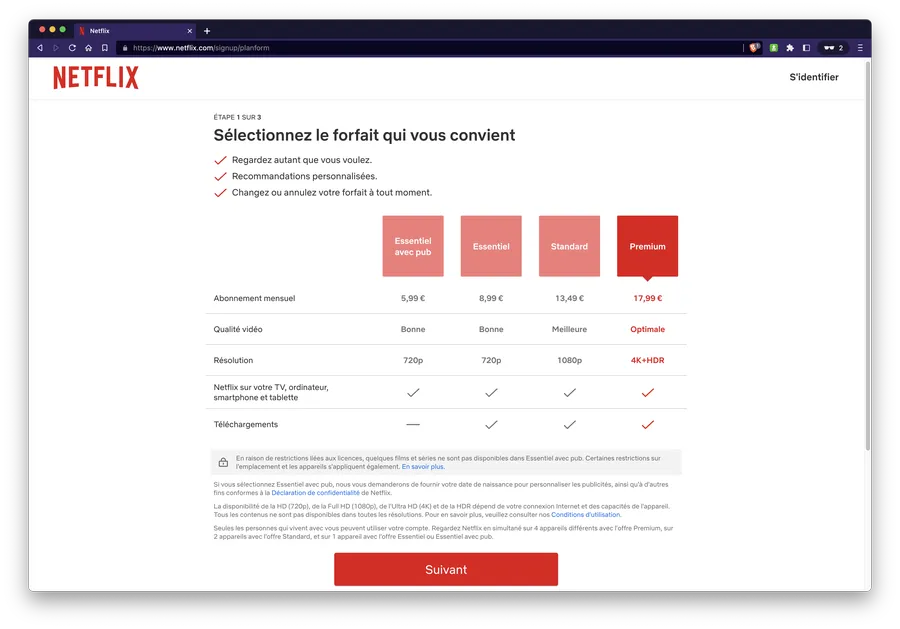Viewport: 900px width, 629px height.
Task: Click the Optimale video quality cell
Action: (647, 329)
